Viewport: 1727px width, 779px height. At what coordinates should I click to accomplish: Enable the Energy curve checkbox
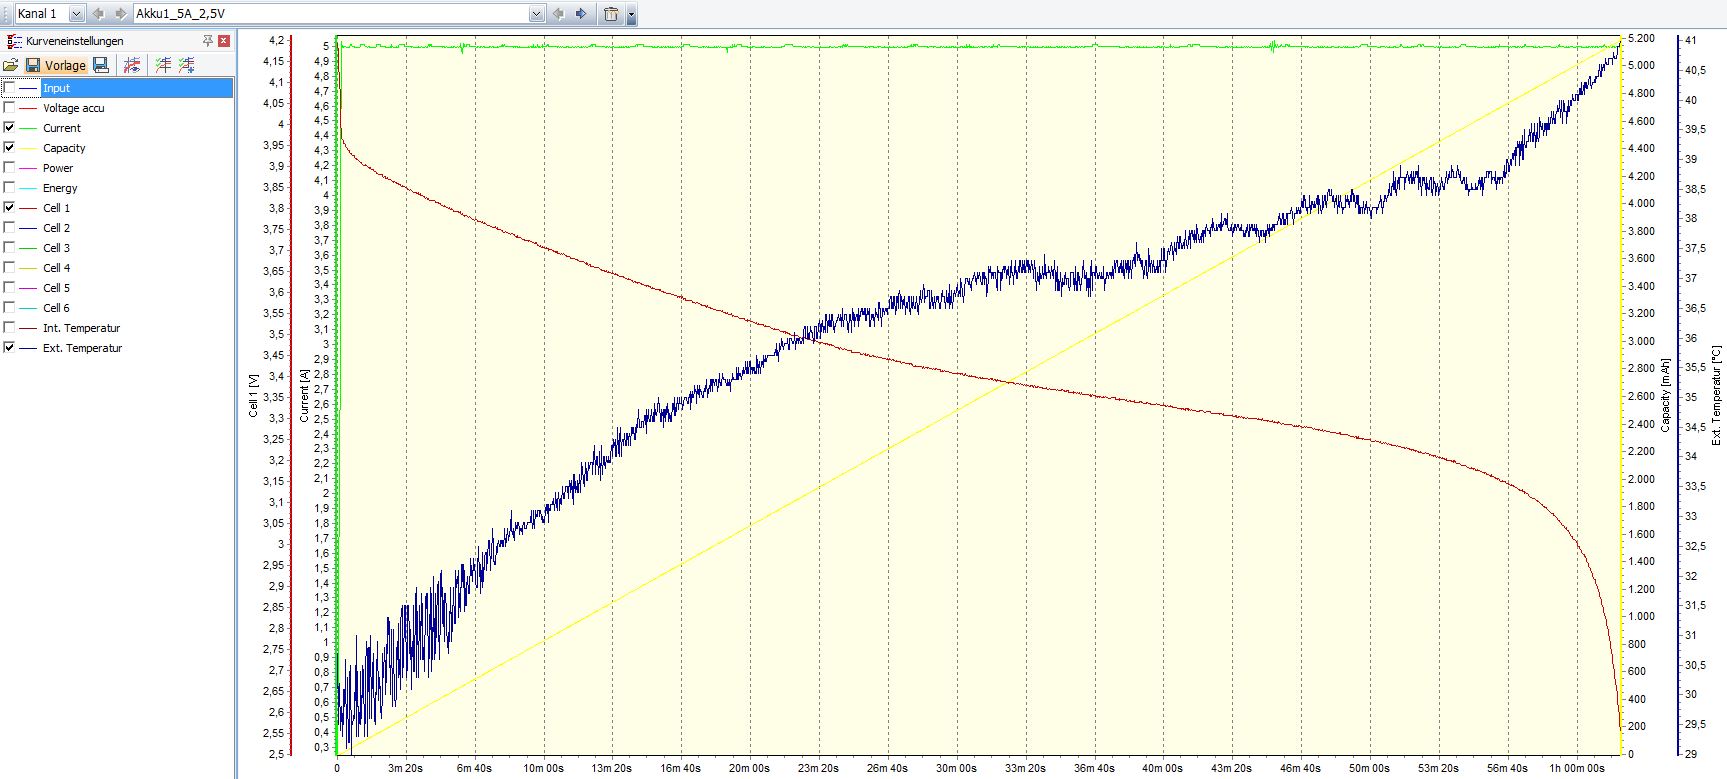[x=9, y=188]
